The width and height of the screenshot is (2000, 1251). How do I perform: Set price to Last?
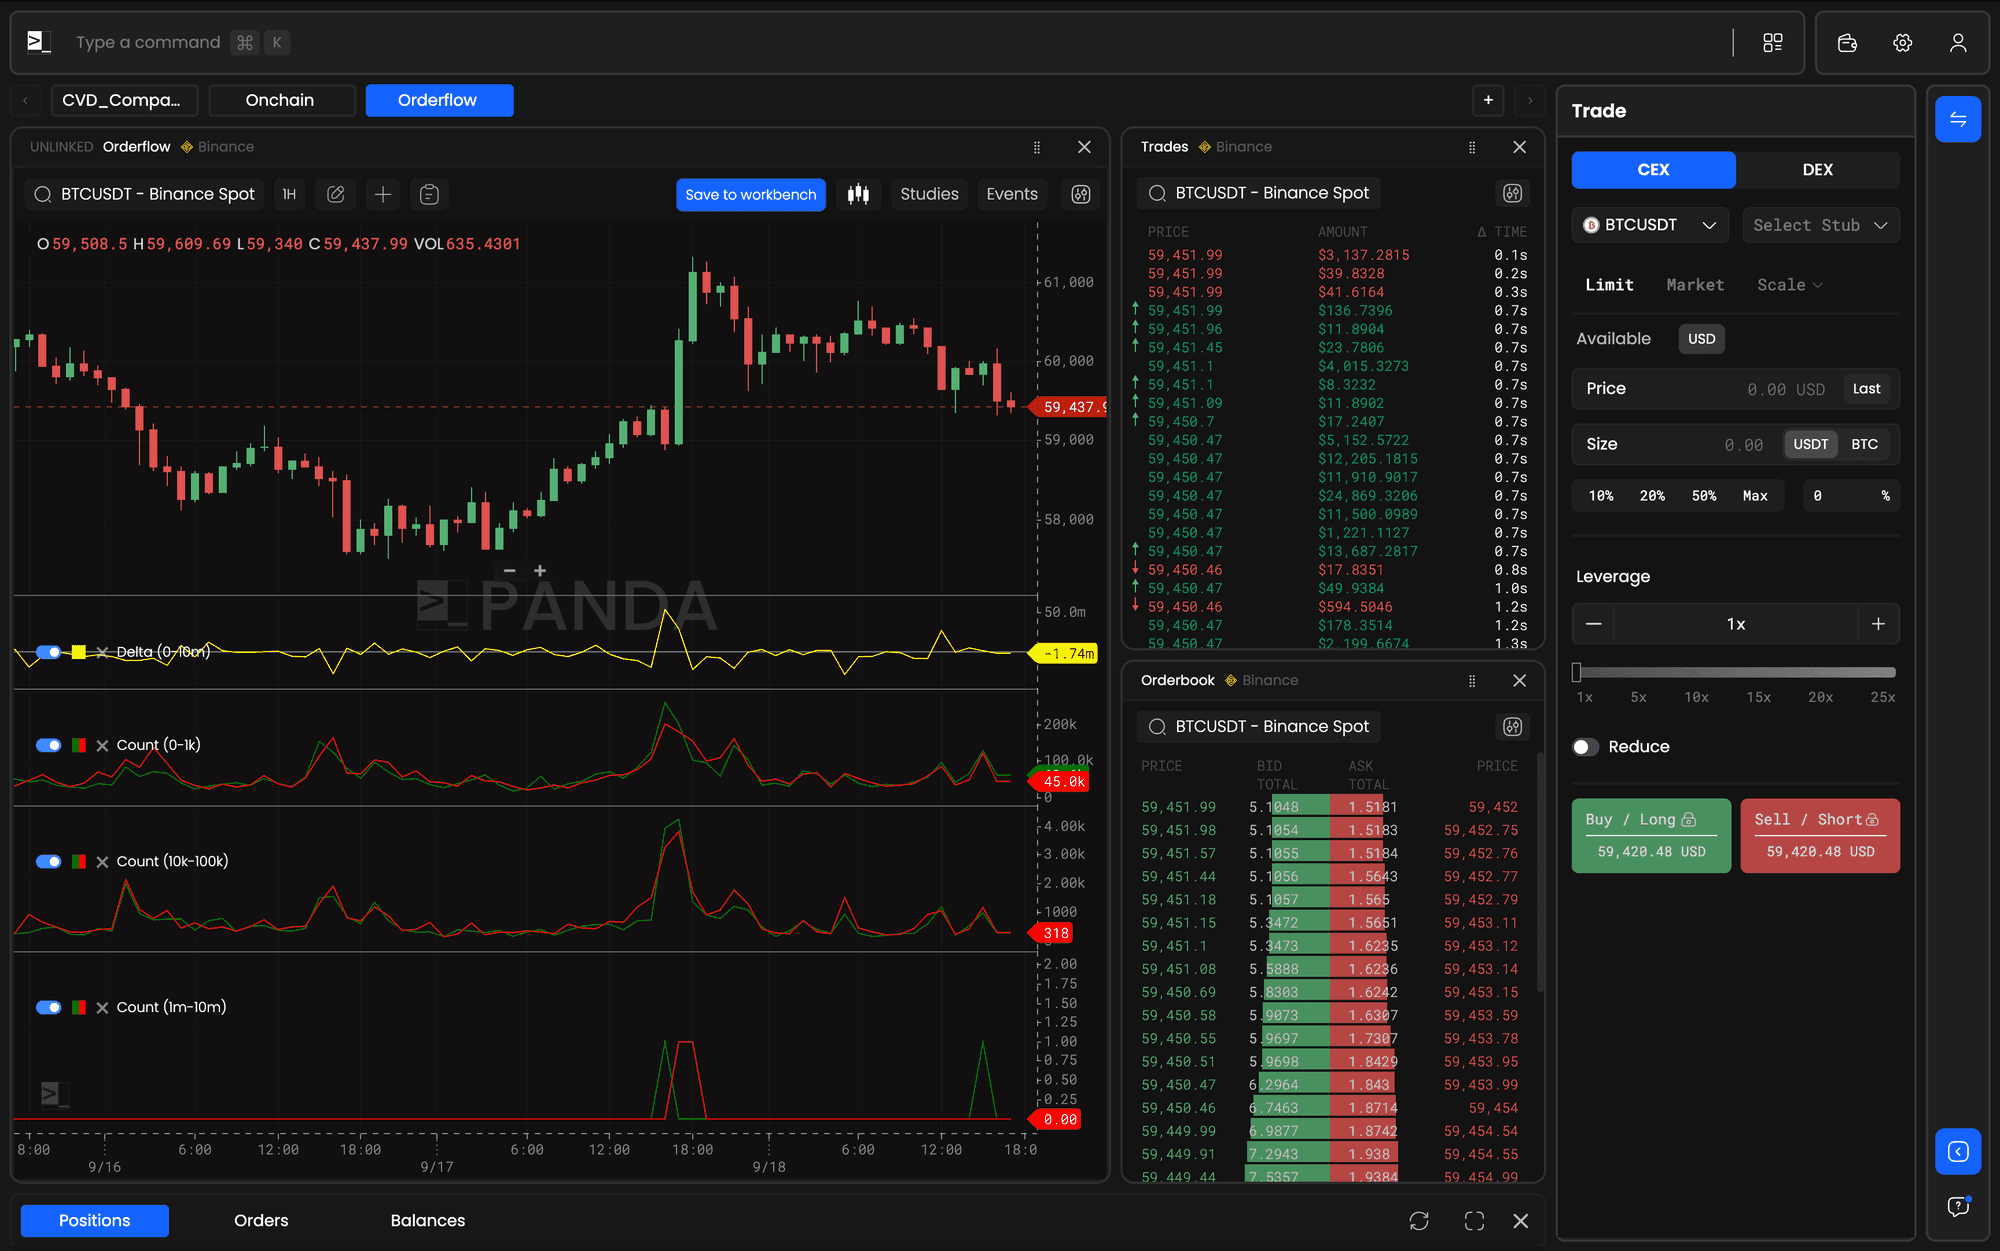1866,389
